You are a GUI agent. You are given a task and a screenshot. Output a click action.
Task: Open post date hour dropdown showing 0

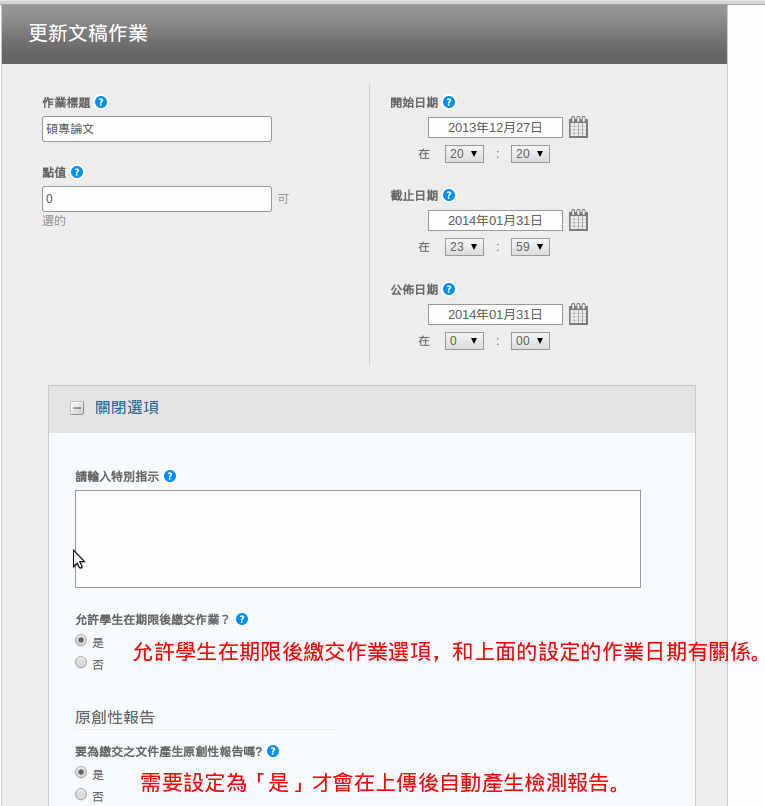(x=463, y=341)
